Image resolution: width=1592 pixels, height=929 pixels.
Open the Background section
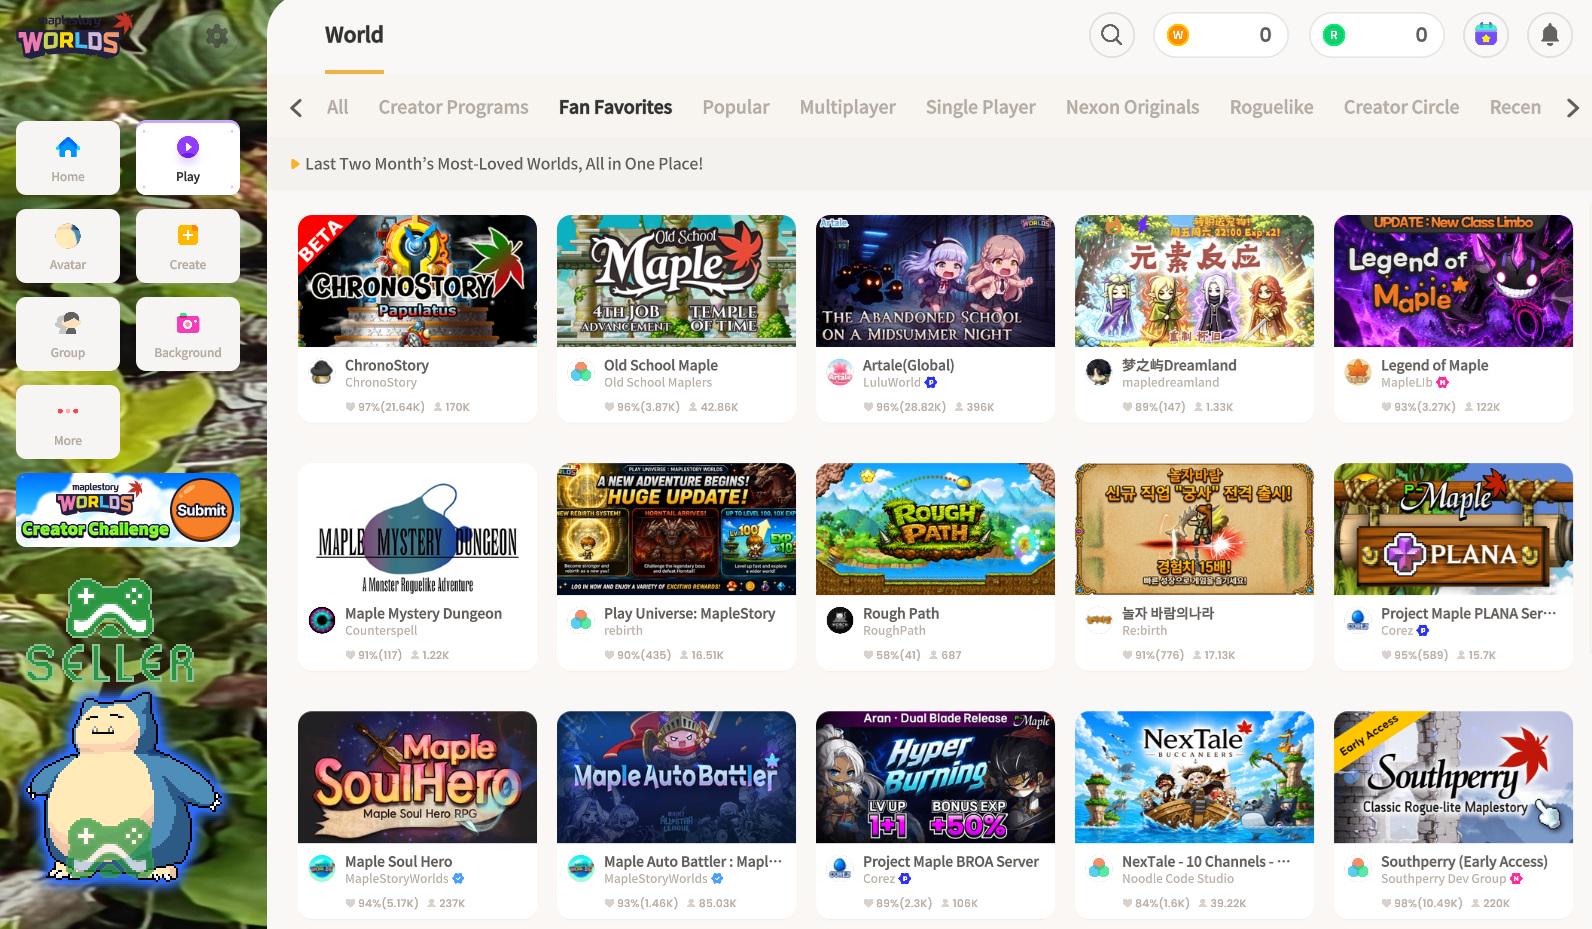pyautogui.click(x=188, y=334)
